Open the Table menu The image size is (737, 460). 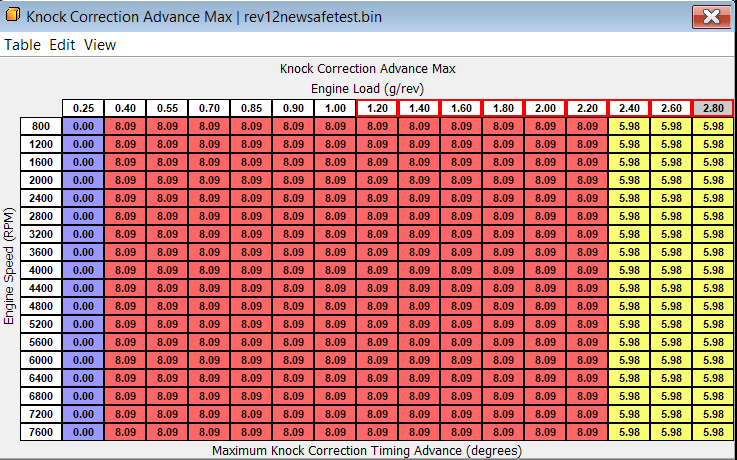point(22,45)
